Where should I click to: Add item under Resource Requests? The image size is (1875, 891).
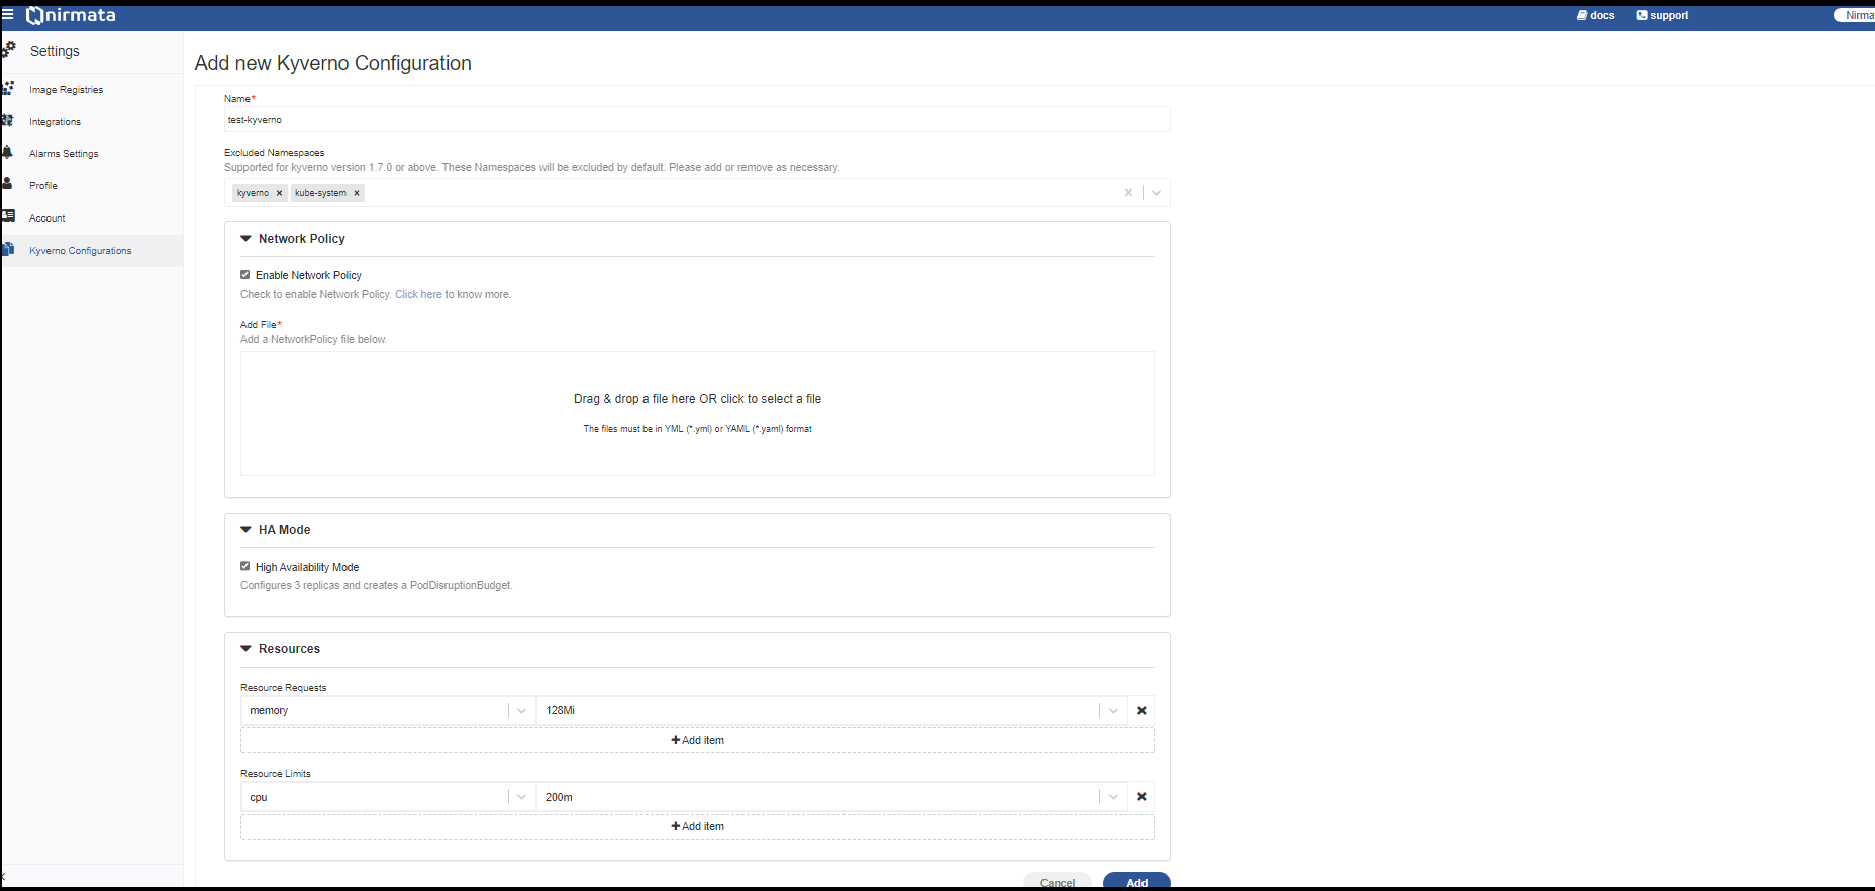coord(697,740)
